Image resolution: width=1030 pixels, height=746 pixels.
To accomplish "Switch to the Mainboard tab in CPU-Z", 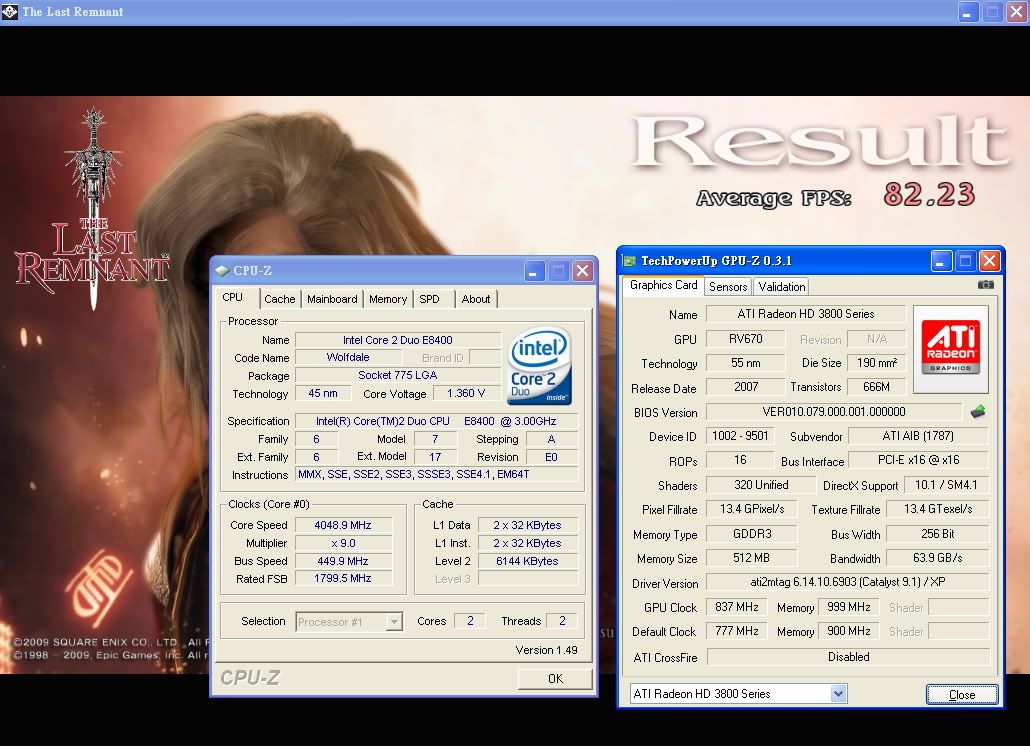I will coord(332,299).
